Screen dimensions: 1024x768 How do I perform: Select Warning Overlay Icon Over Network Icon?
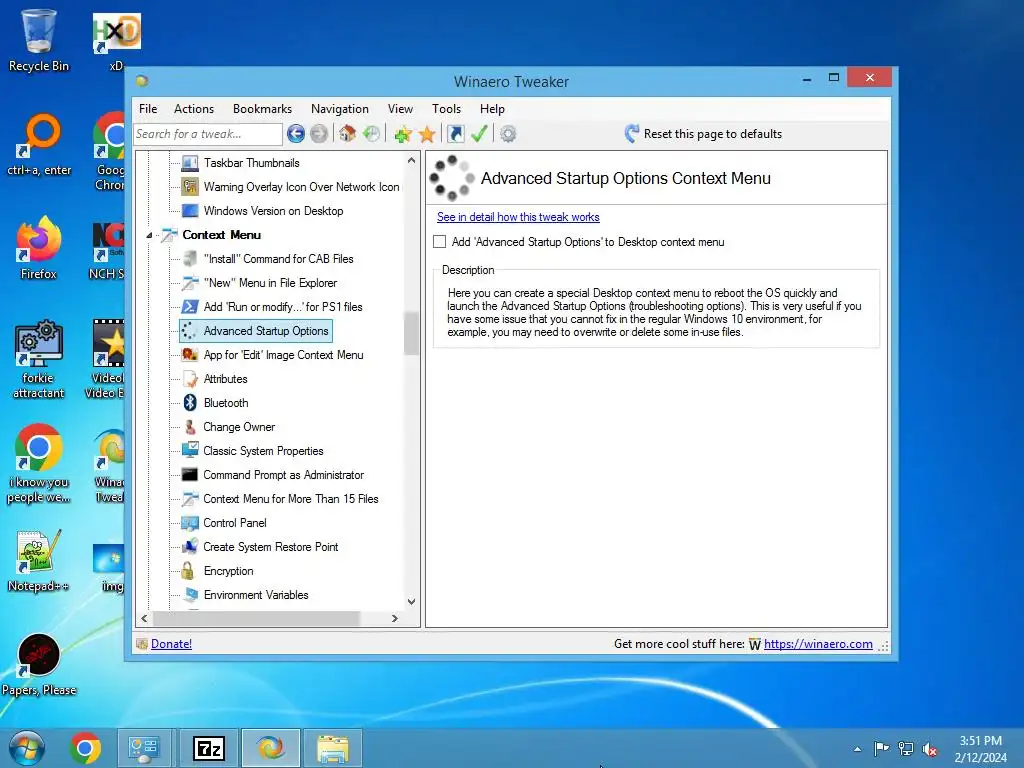pos(301,187)
